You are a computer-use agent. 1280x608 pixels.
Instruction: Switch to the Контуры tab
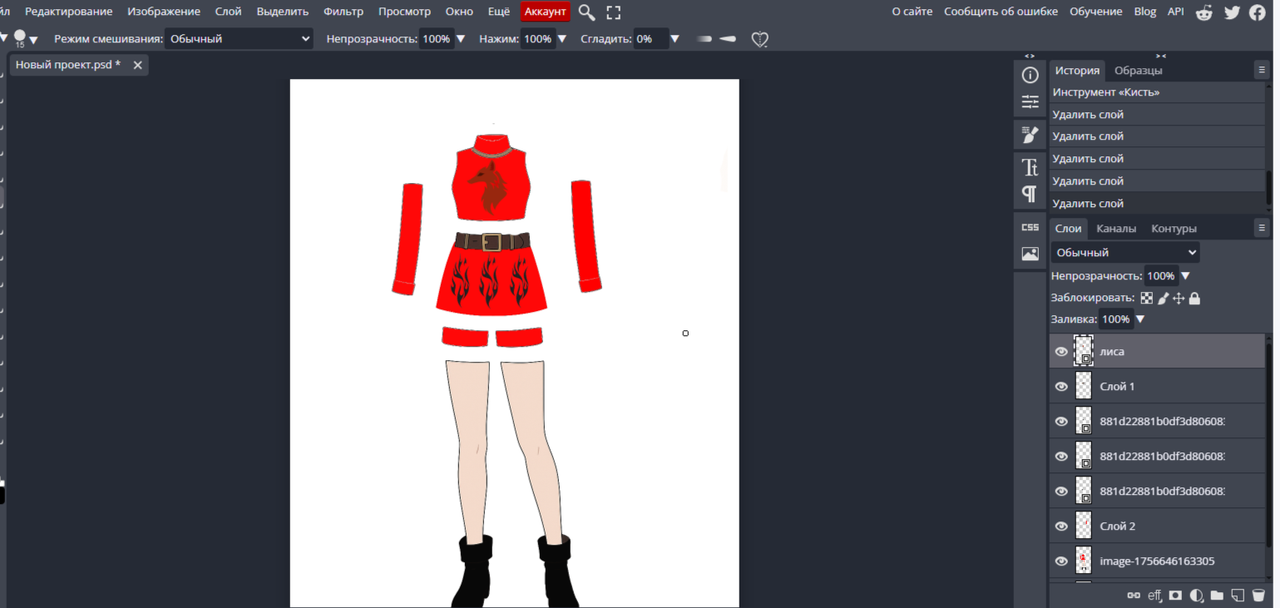click(x=1174, y=228)
